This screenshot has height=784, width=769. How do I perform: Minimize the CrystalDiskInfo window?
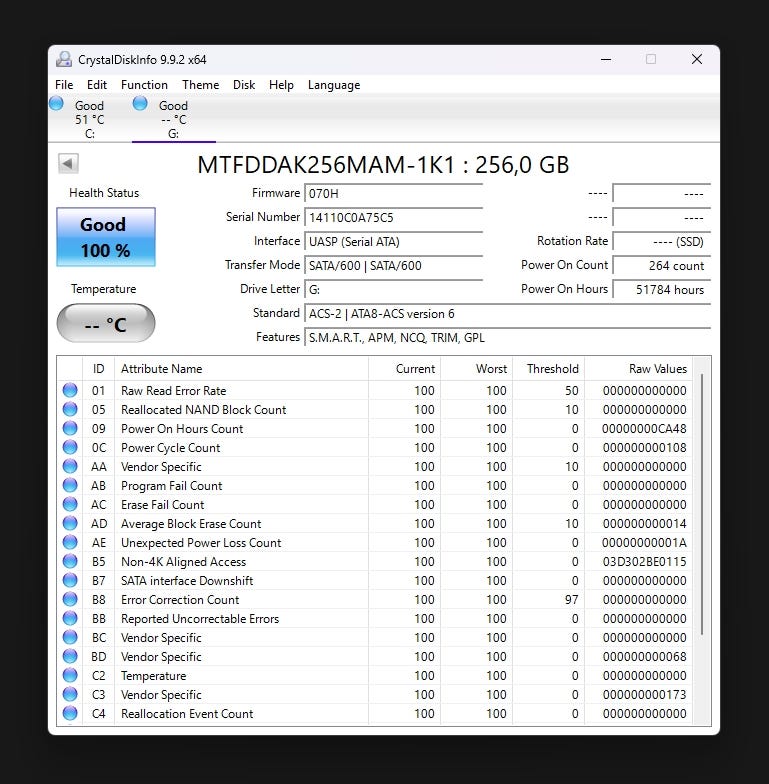(606, 60)
